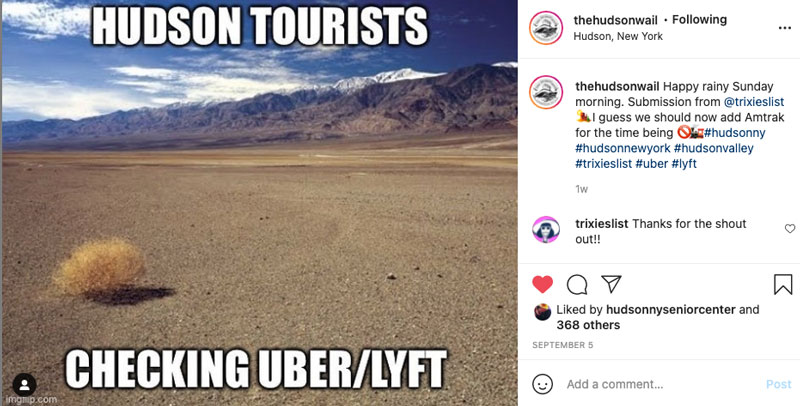
Task: Open hudsonnyseniorcenter liker avatar
Action: point(542,312)
